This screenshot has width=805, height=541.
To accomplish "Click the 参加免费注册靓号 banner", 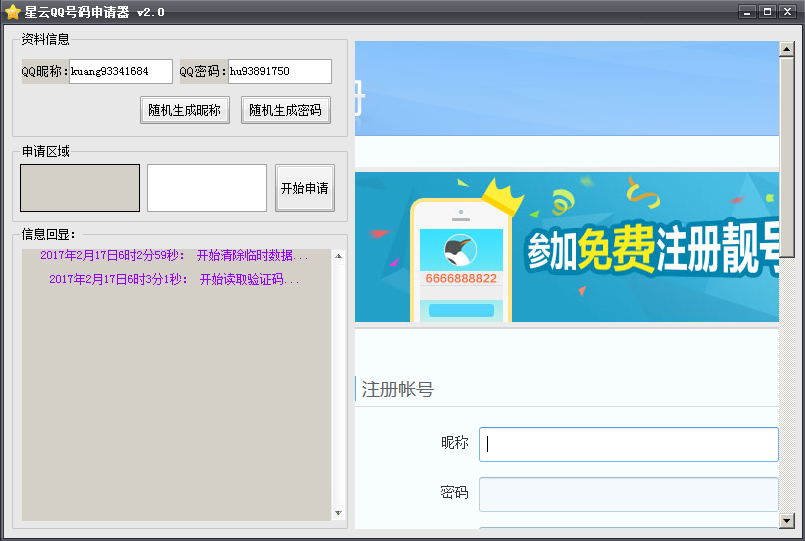I will point(567,247).
